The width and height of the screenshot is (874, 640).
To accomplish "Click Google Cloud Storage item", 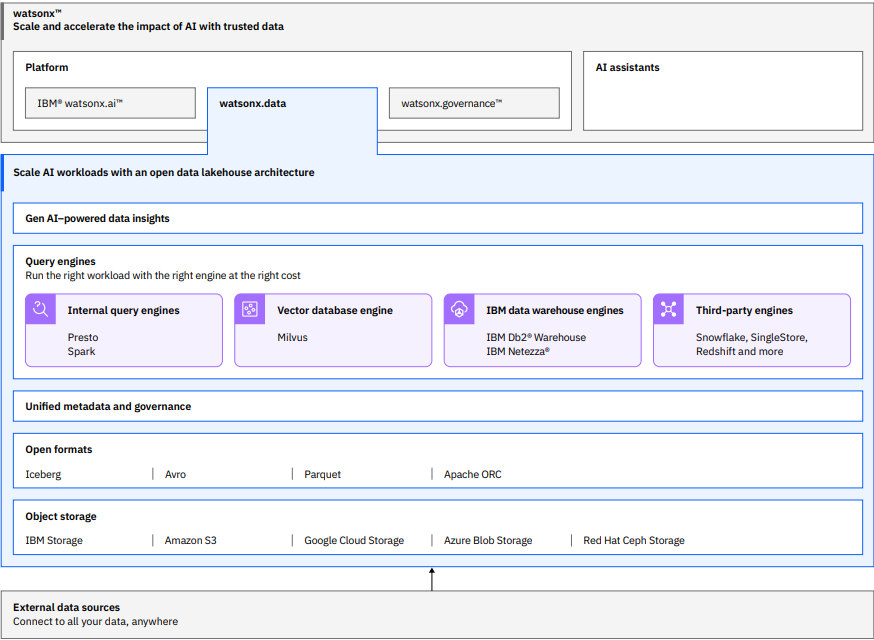I will (x=354, y=540).
